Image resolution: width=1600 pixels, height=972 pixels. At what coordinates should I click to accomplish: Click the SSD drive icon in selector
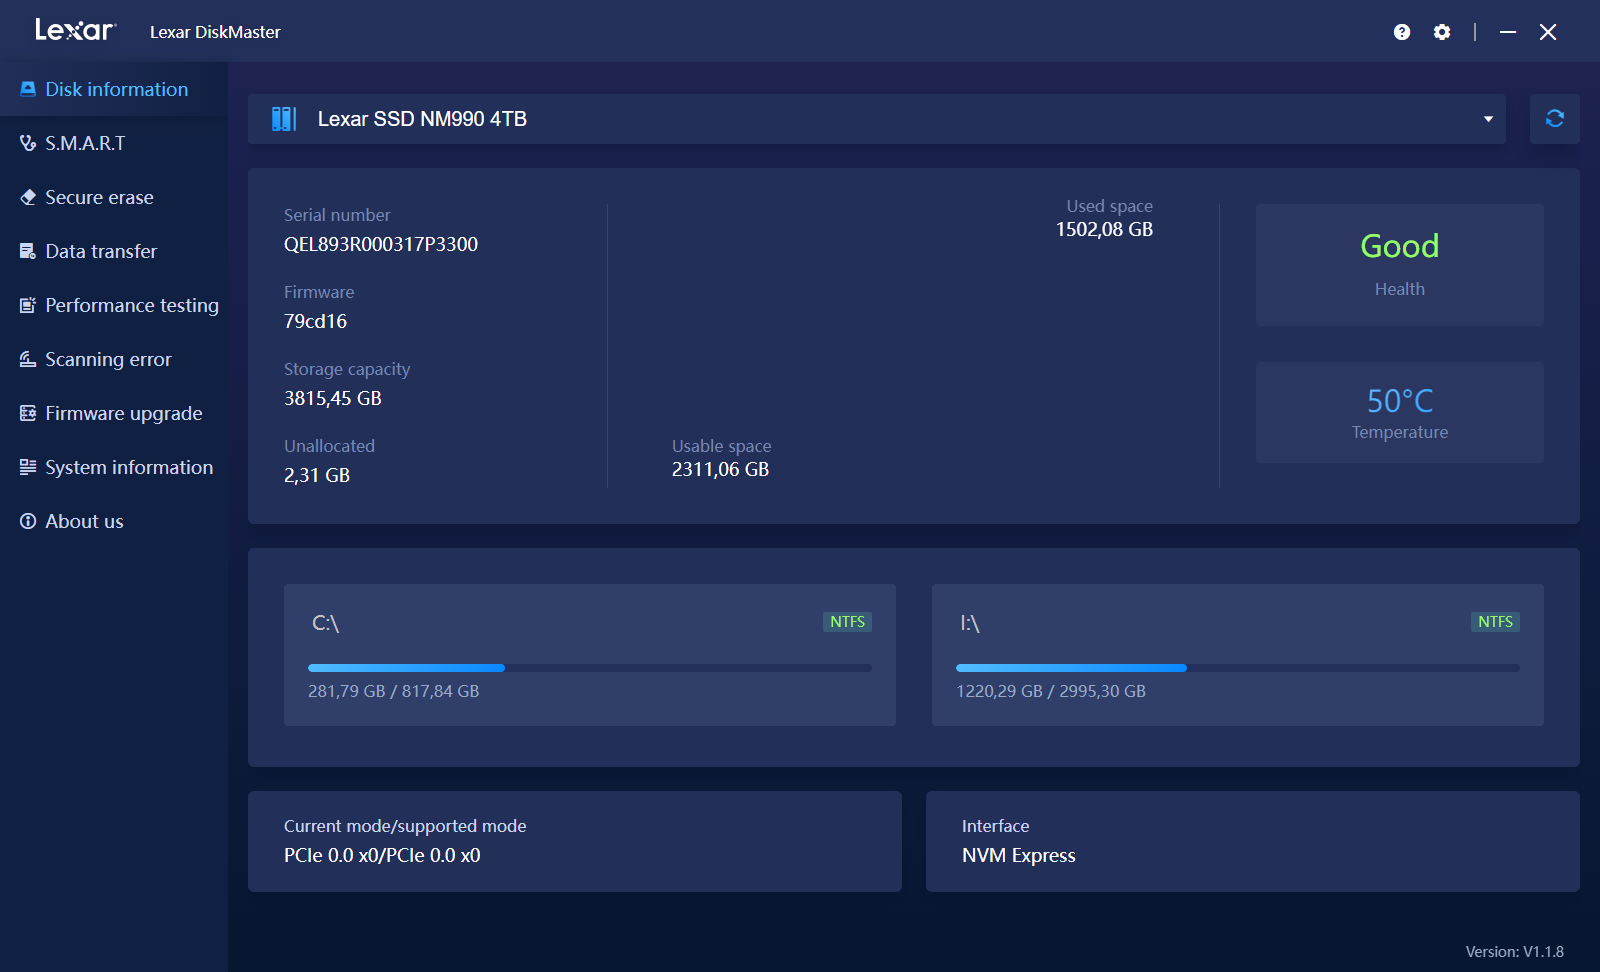pyautogui.click(x=284, y=119)
